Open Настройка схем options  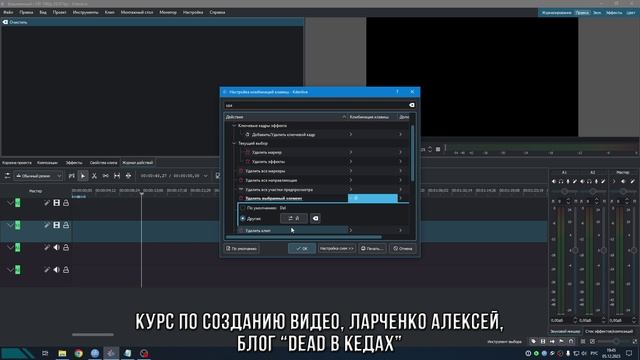[x=337, y=249]
